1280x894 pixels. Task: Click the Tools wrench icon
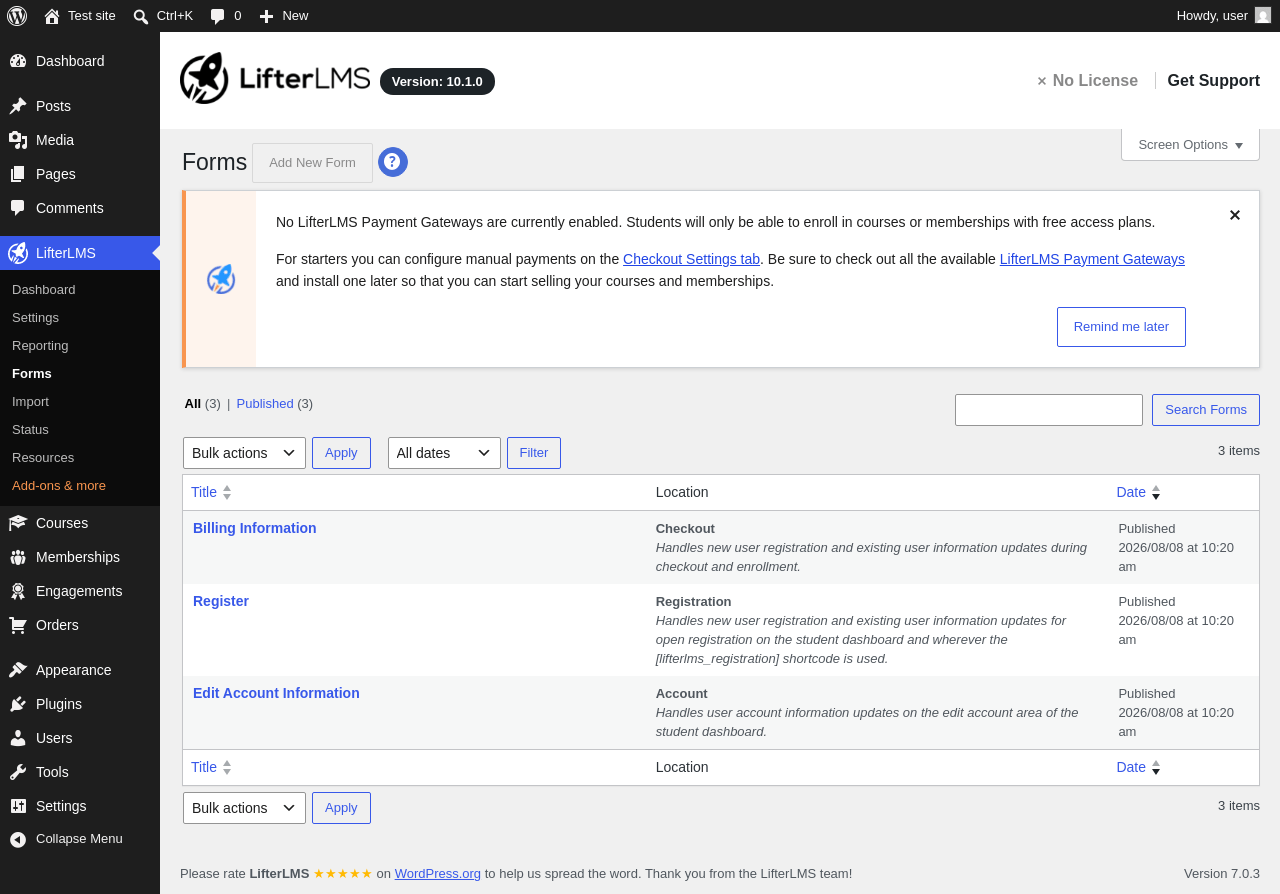click(18, 772)
